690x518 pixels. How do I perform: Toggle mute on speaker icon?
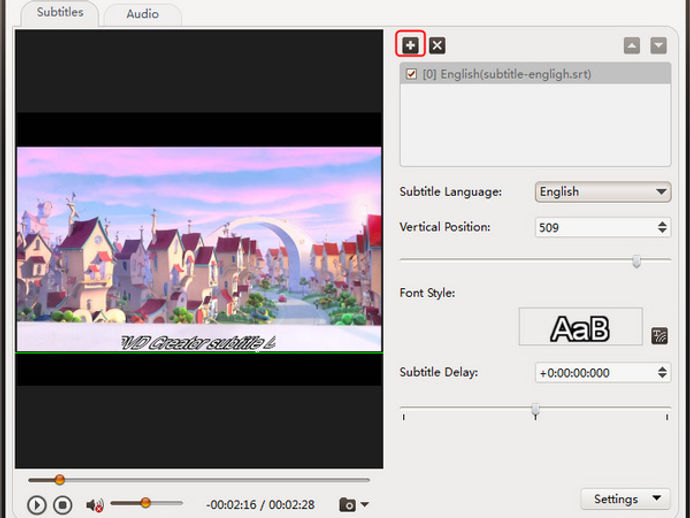pos(95,505)
